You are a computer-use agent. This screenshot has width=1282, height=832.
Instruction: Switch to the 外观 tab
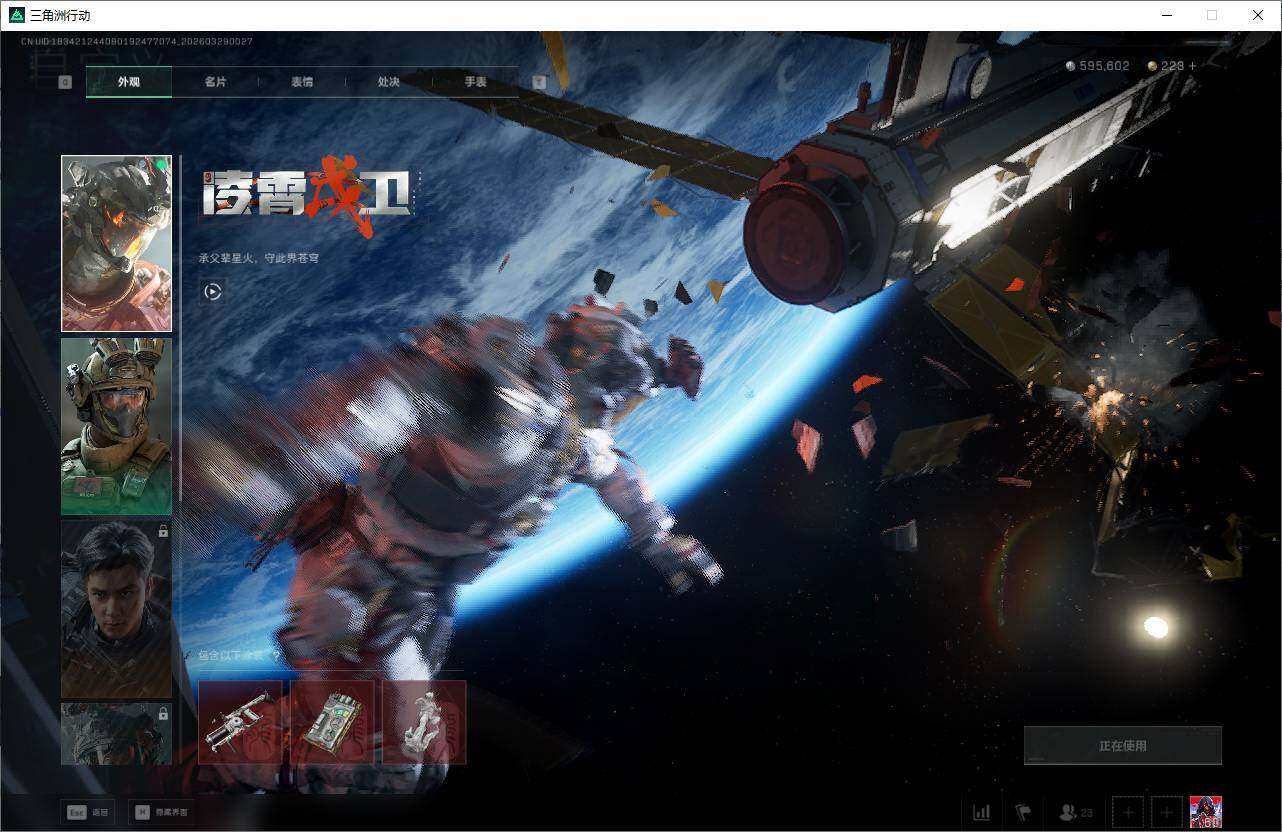click(x=129, y=82)
